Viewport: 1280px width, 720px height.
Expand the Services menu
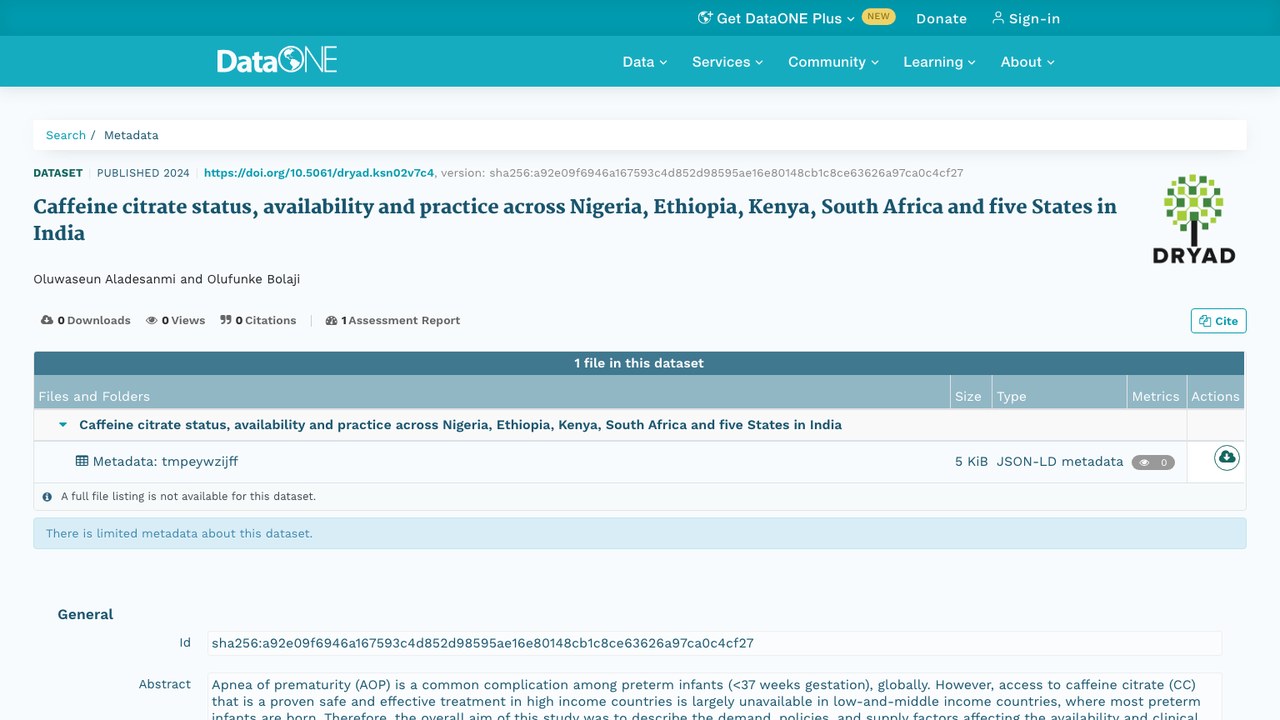[x=727, y=61]
